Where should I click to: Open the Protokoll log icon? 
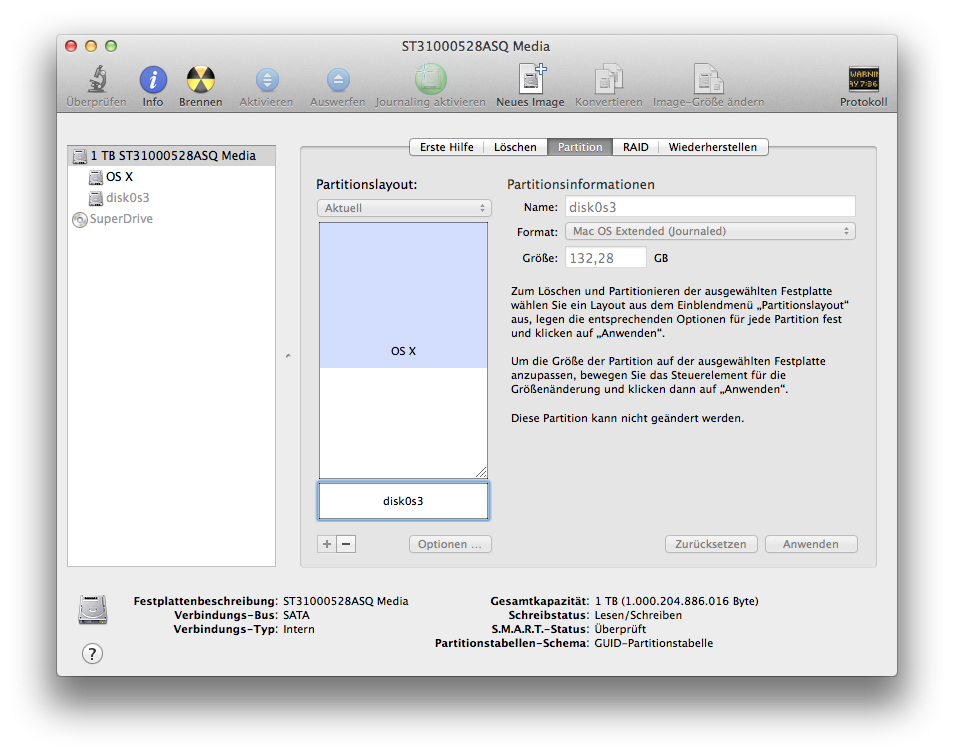click(863, 79)
